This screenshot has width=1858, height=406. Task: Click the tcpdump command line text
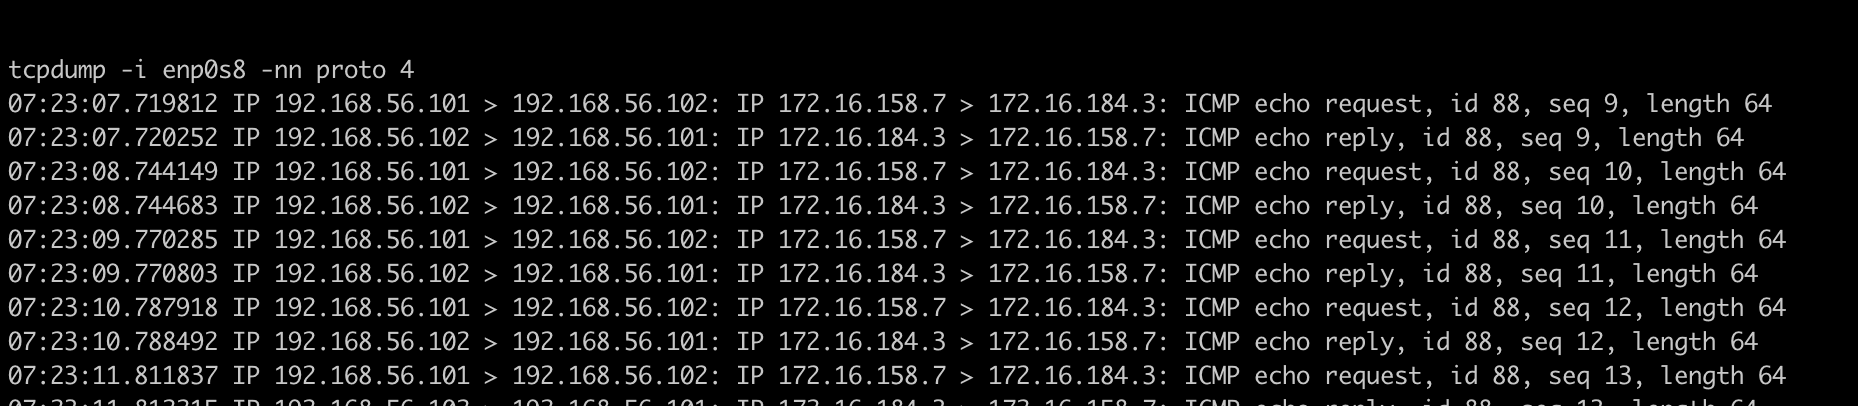[x=211, y=70]
